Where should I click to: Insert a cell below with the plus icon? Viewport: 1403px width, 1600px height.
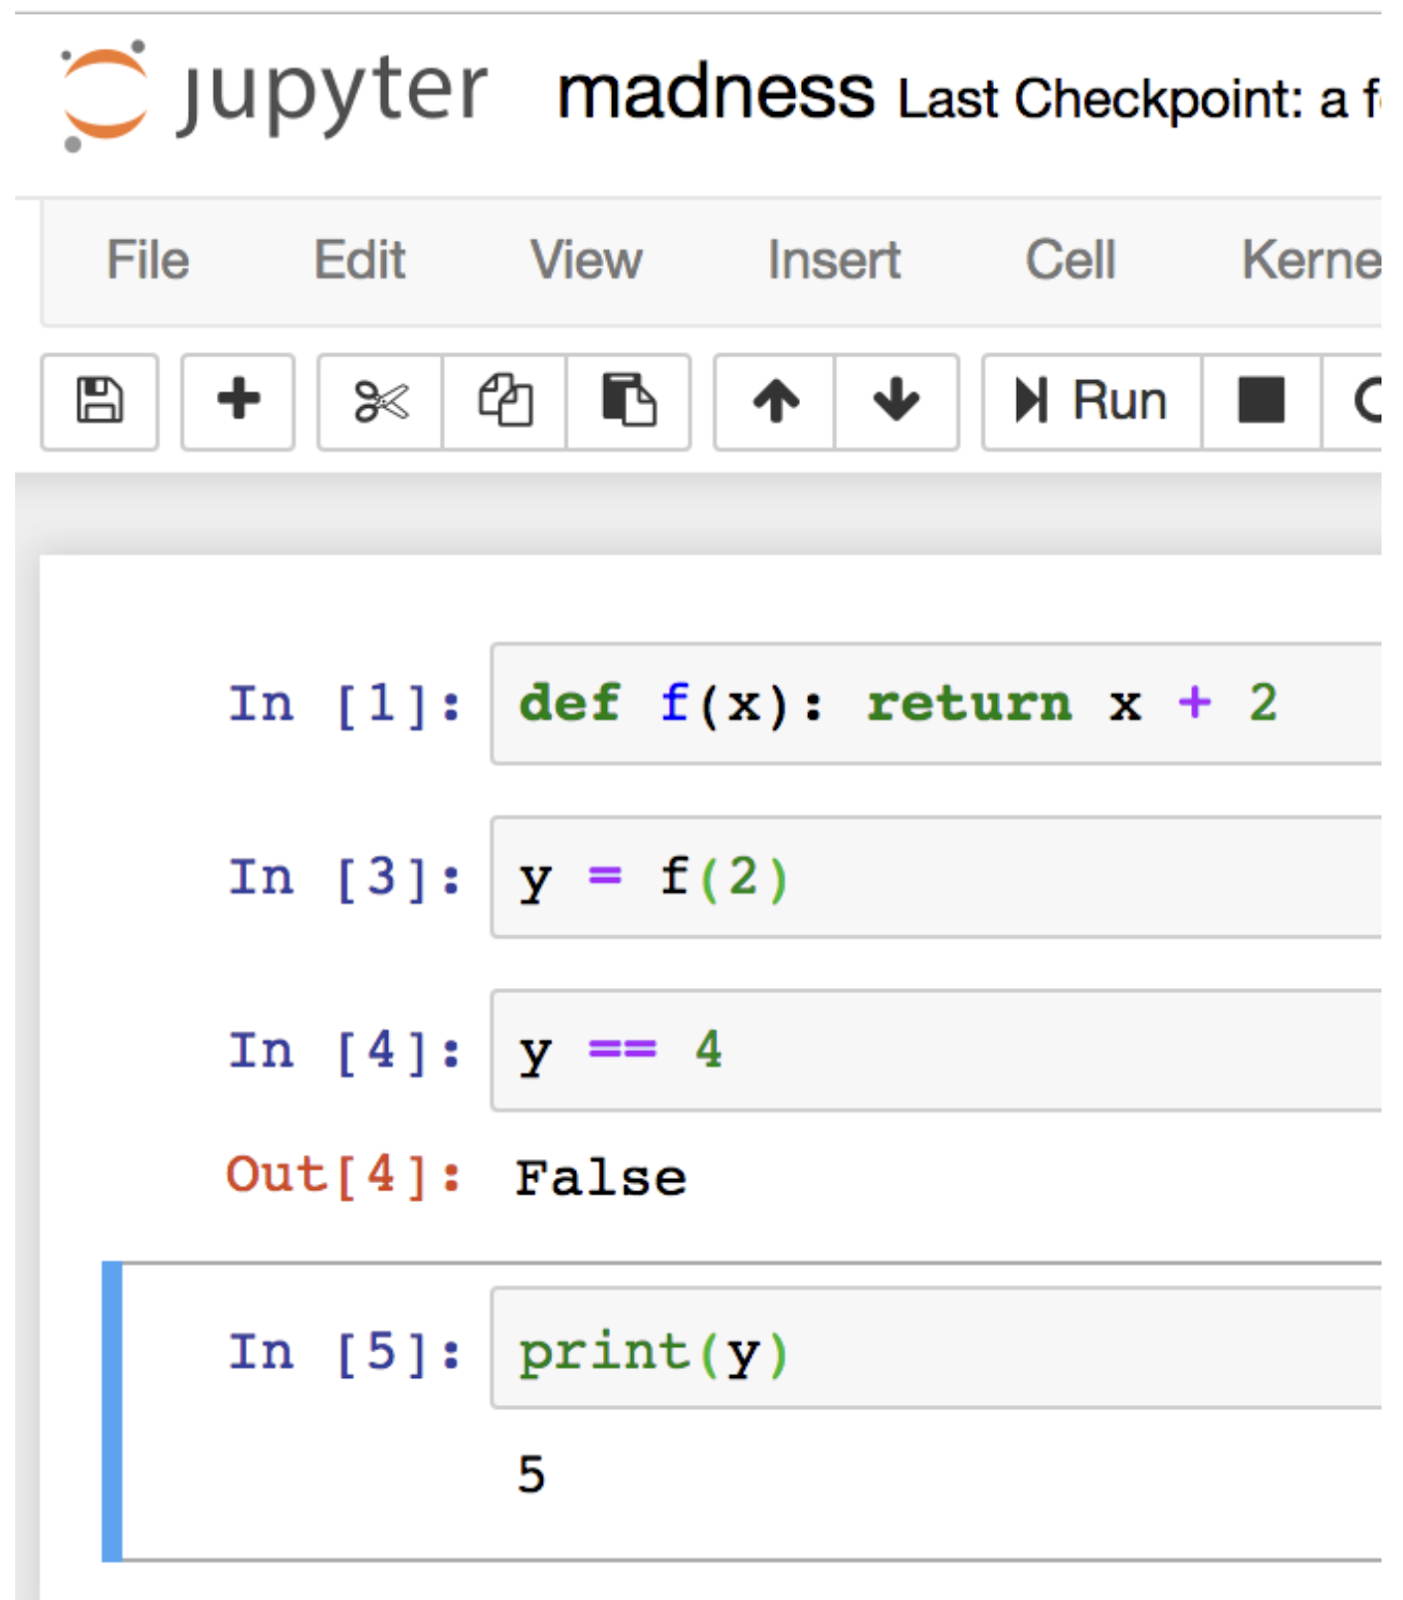coord(238,402)
